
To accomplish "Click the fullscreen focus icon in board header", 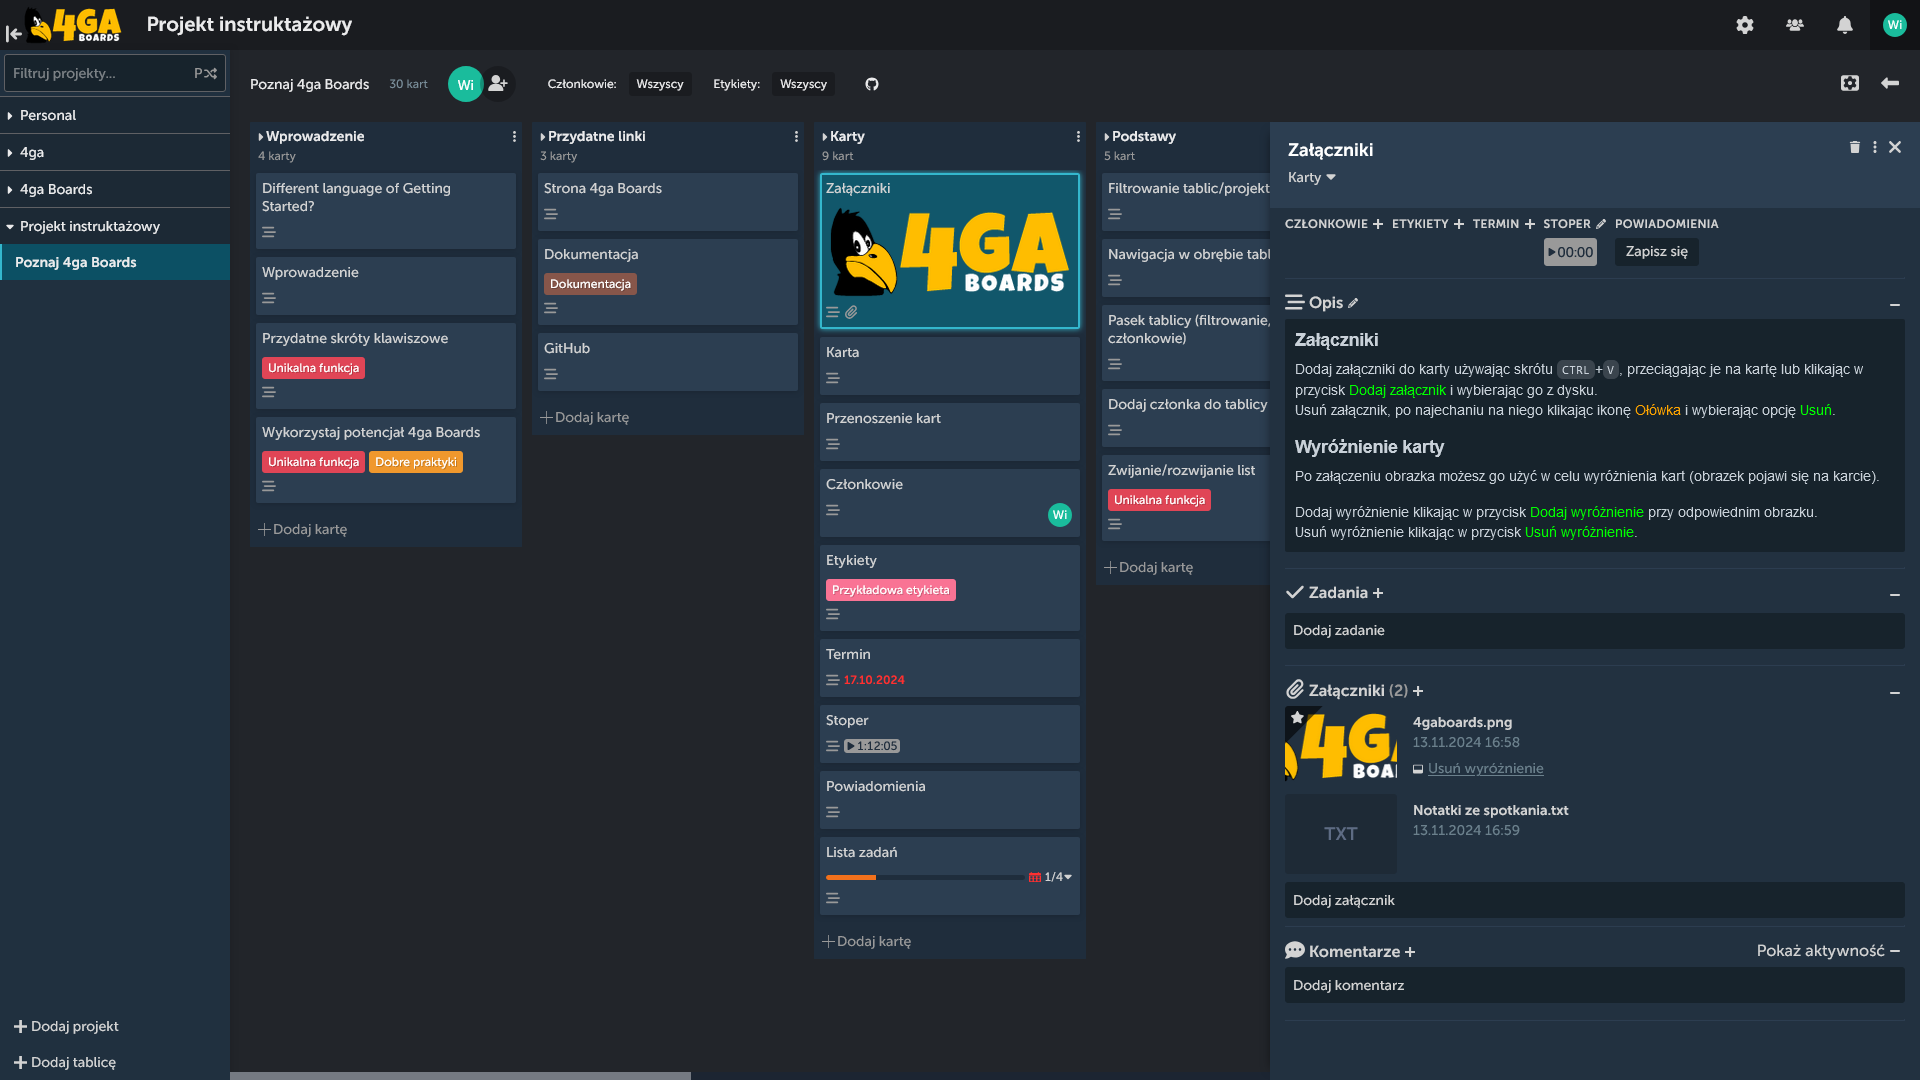I will tap(1850, 83).
